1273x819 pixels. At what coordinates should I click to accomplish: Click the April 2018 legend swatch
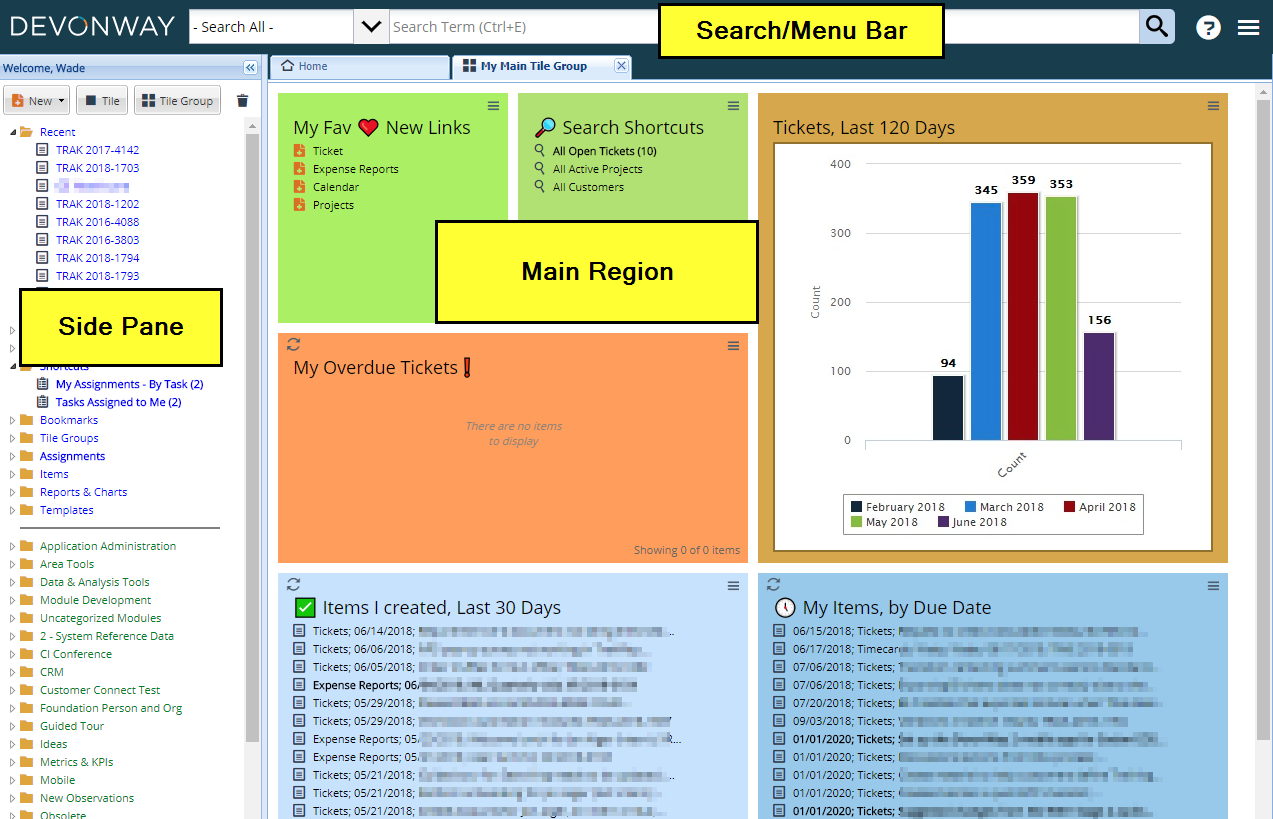tap(1069, 507)
